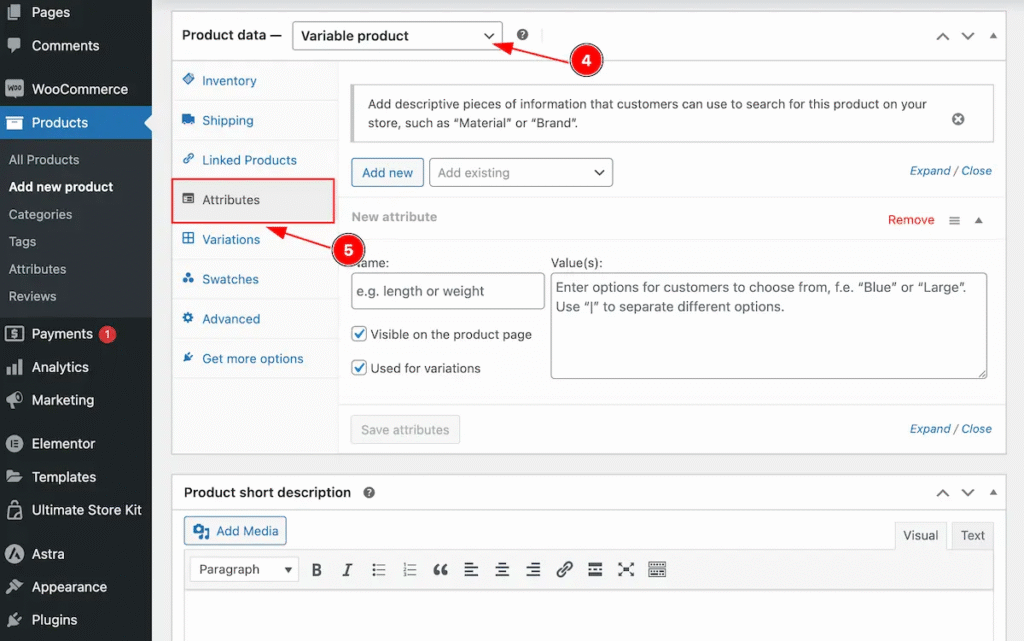Open Tags submenu item

[x=22, y=242]
